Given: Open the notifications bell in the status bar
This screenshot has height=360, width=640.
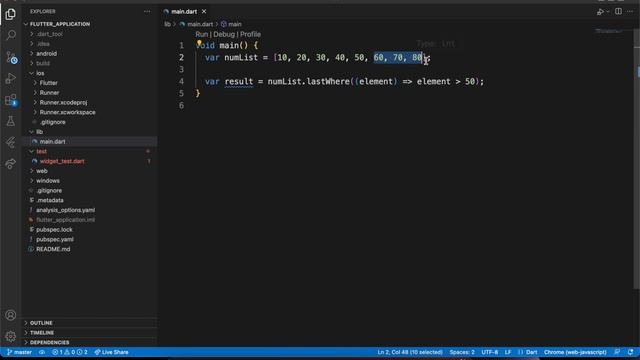Looking at the screenshot, I should pyautogui.click(x=631, y=352).
